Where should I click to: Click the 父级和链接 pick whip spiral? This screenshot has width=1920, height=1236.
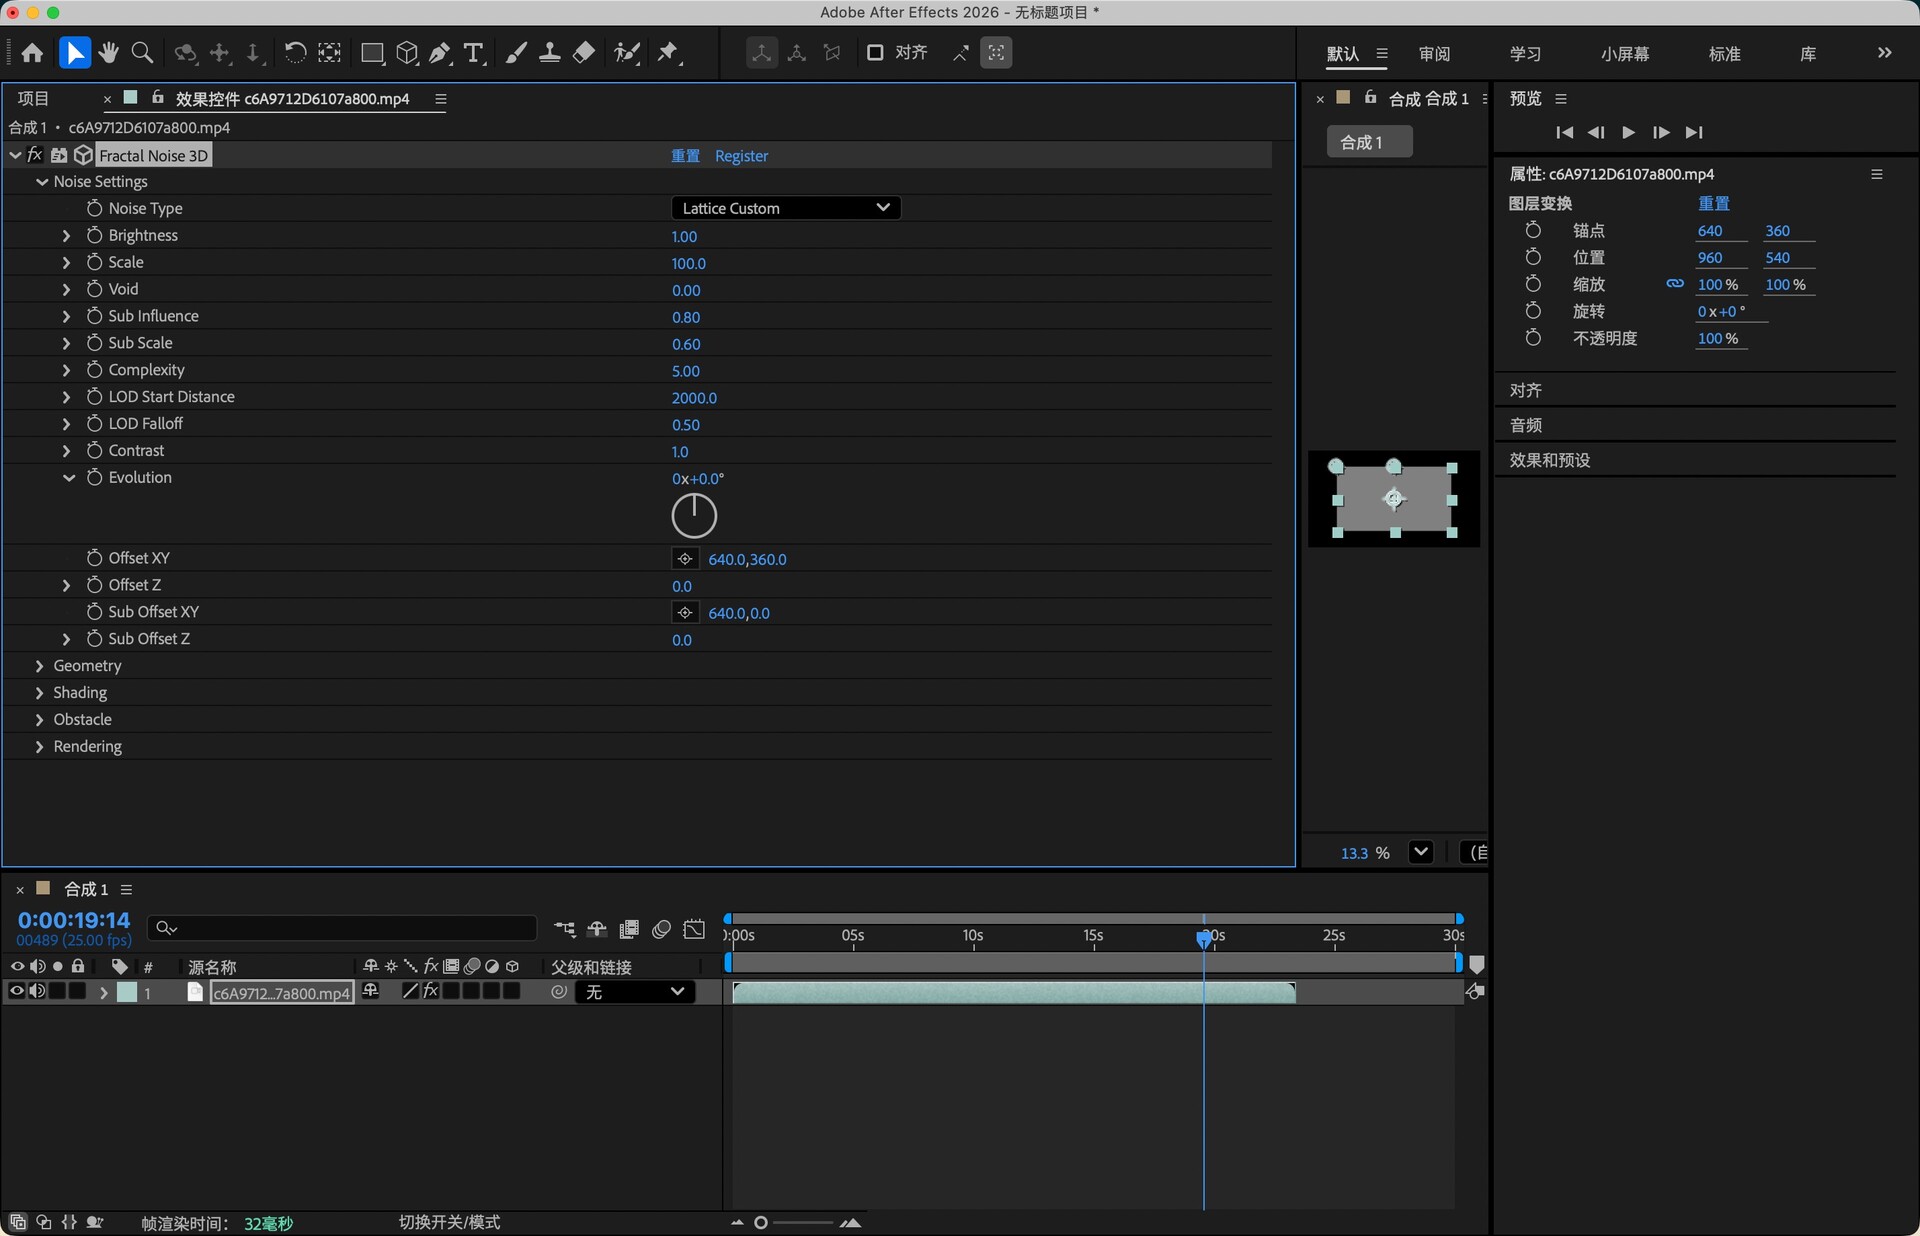pos(559,992)
